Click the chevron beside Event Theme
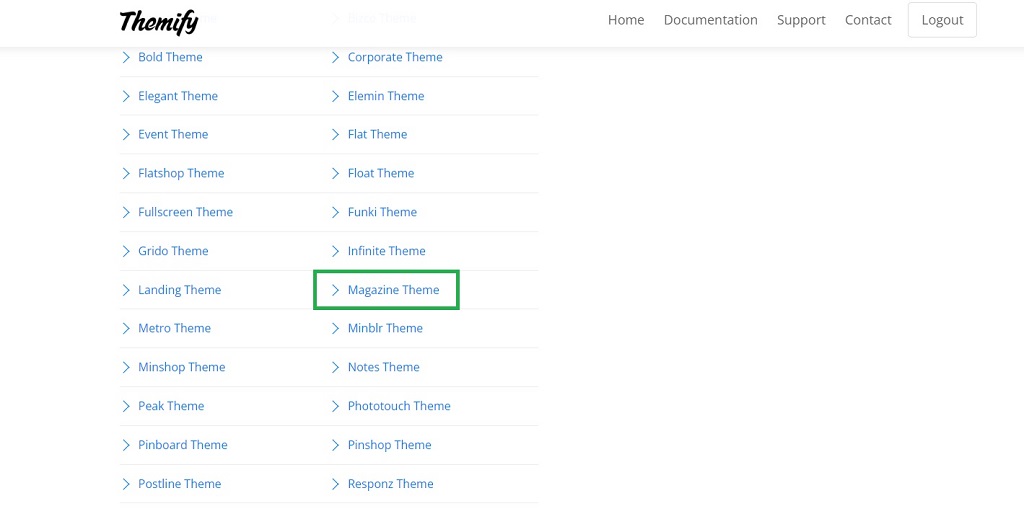Viewport: 1024px width, 514px height. point(126,135)
